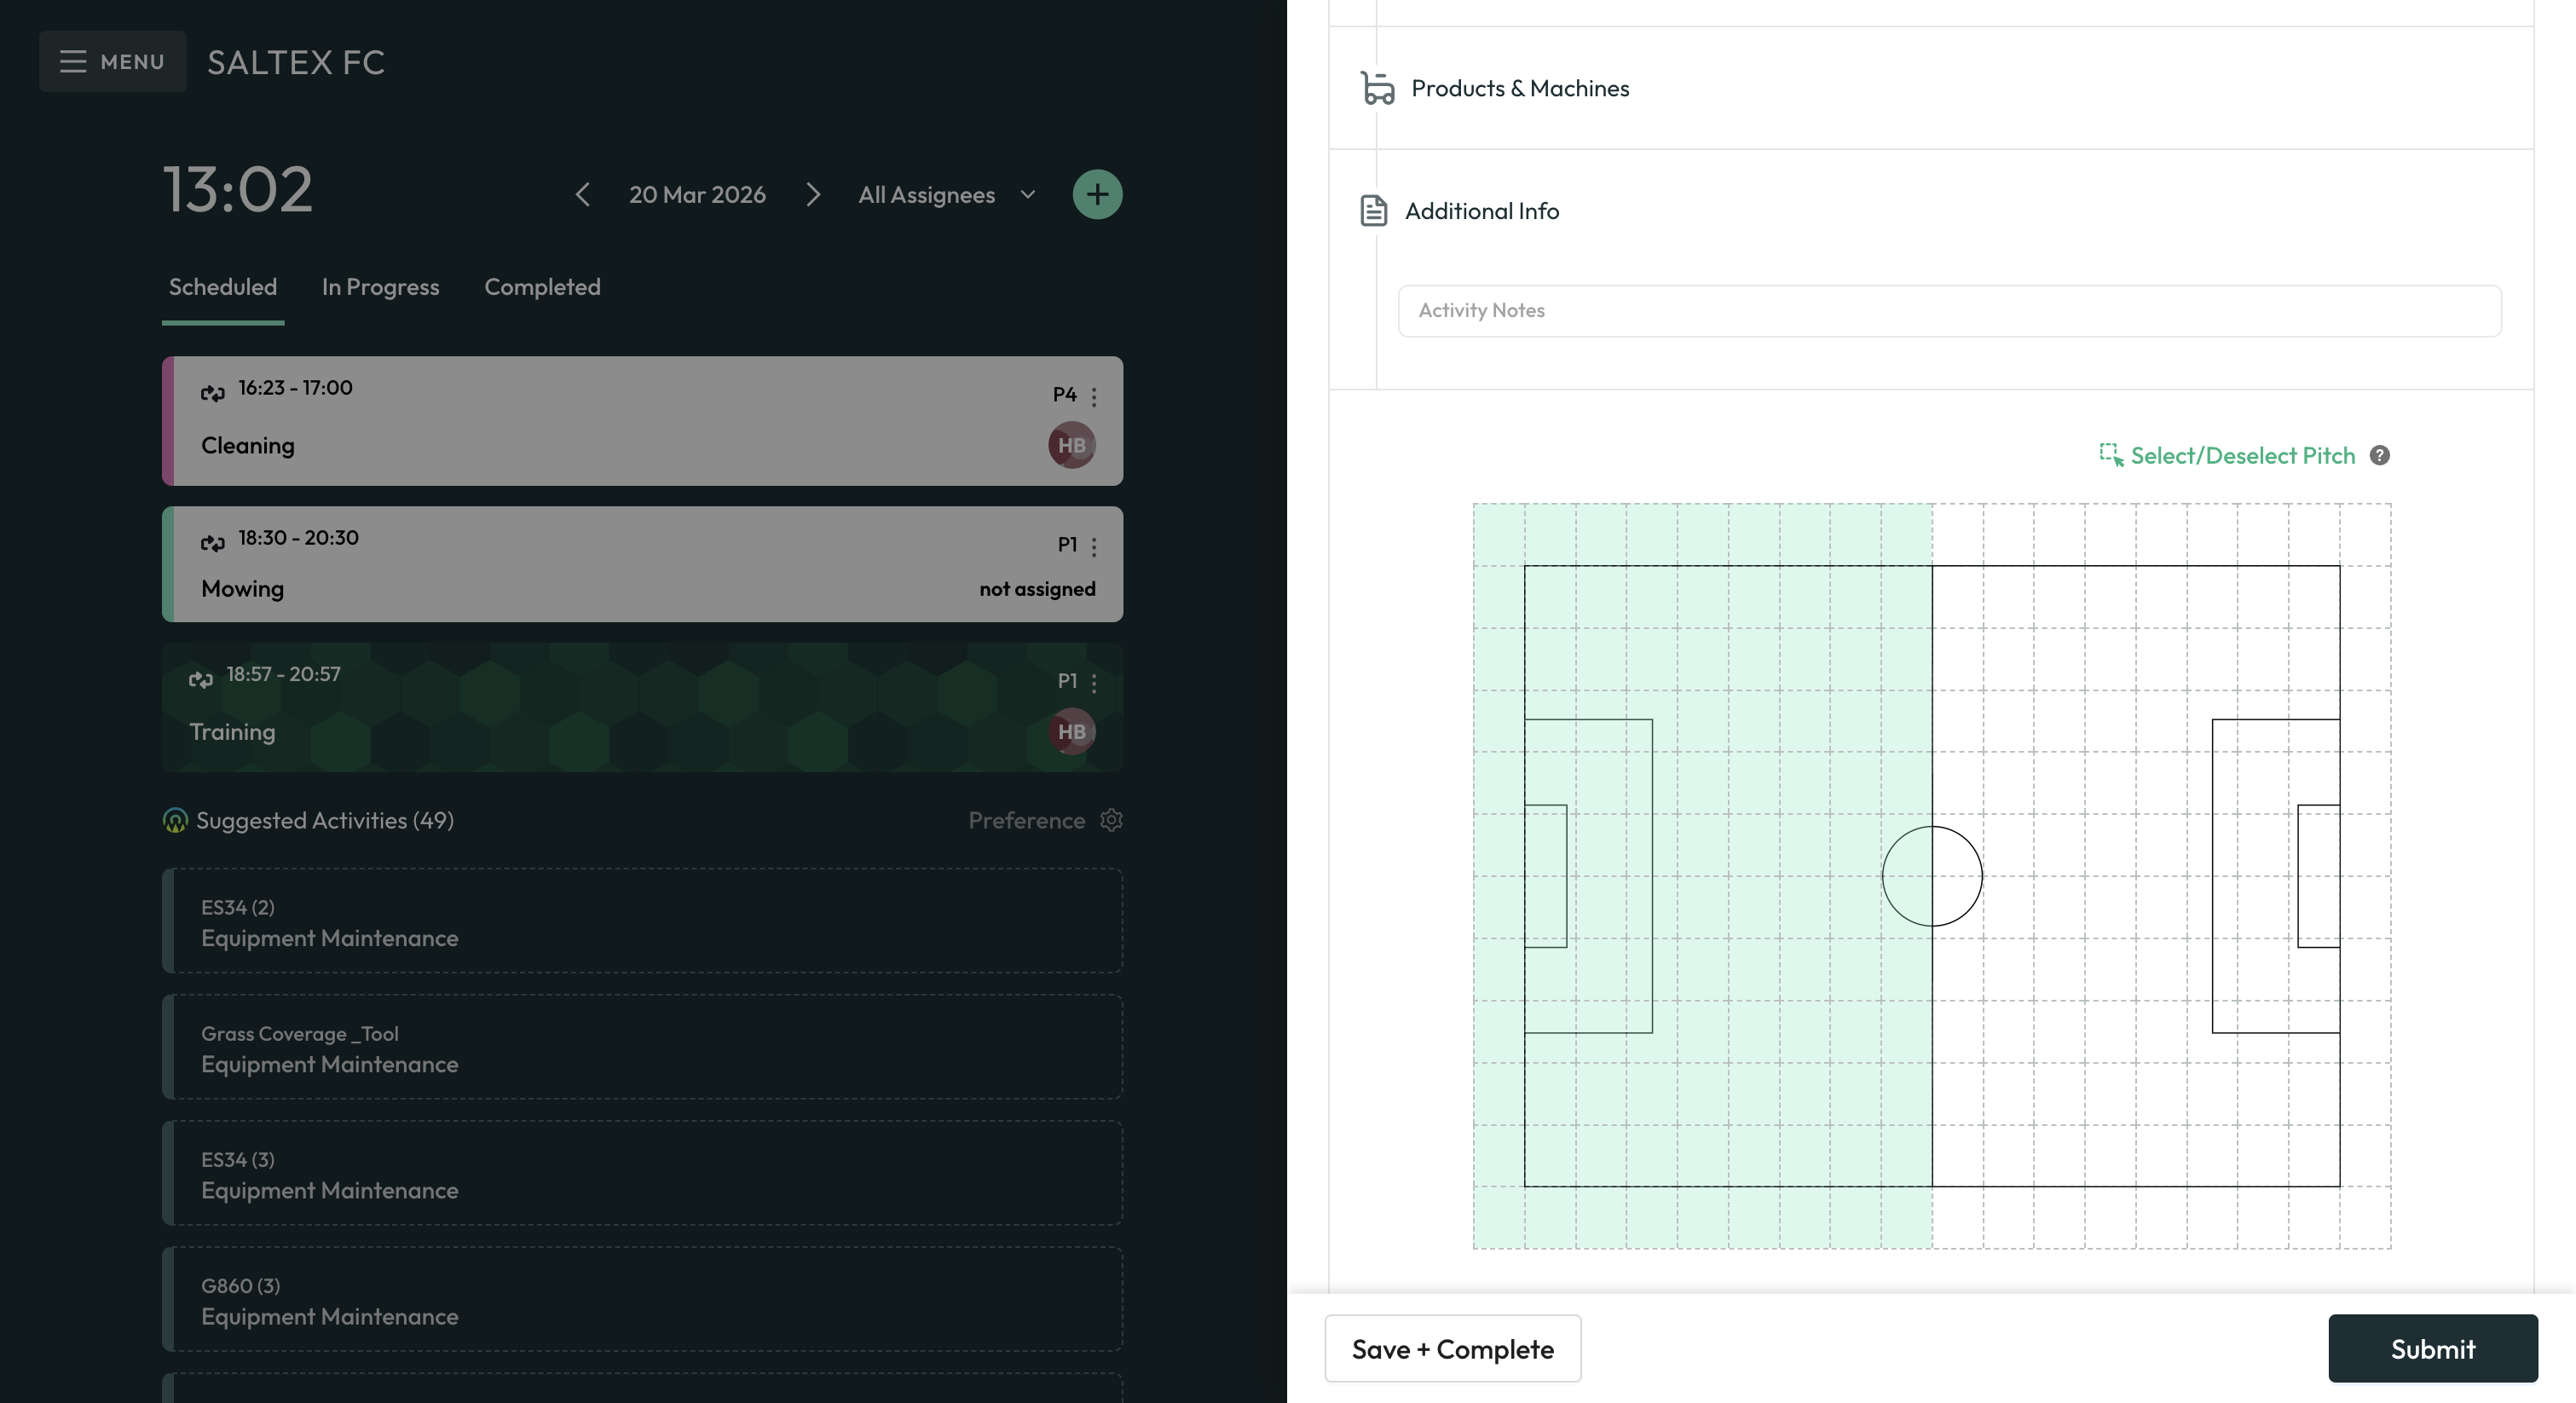2576x1403 pixels.
Task: Click the Additional Info document icon
Action: click(1374, 210)
